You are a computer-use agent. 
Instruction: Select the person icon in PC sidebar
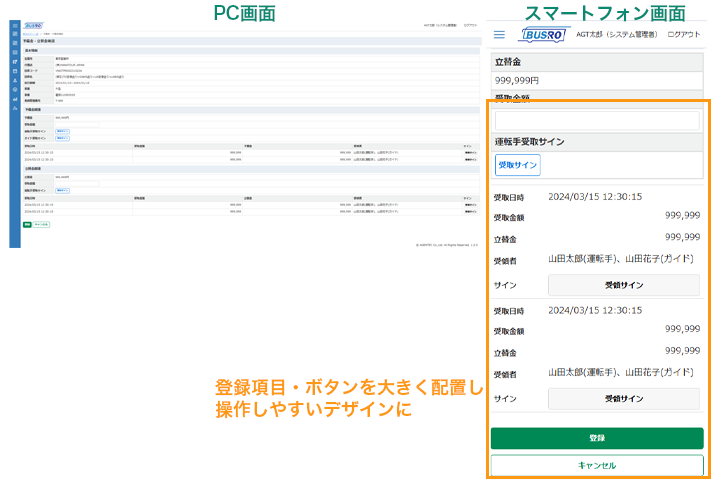click(x=15, y=80)
